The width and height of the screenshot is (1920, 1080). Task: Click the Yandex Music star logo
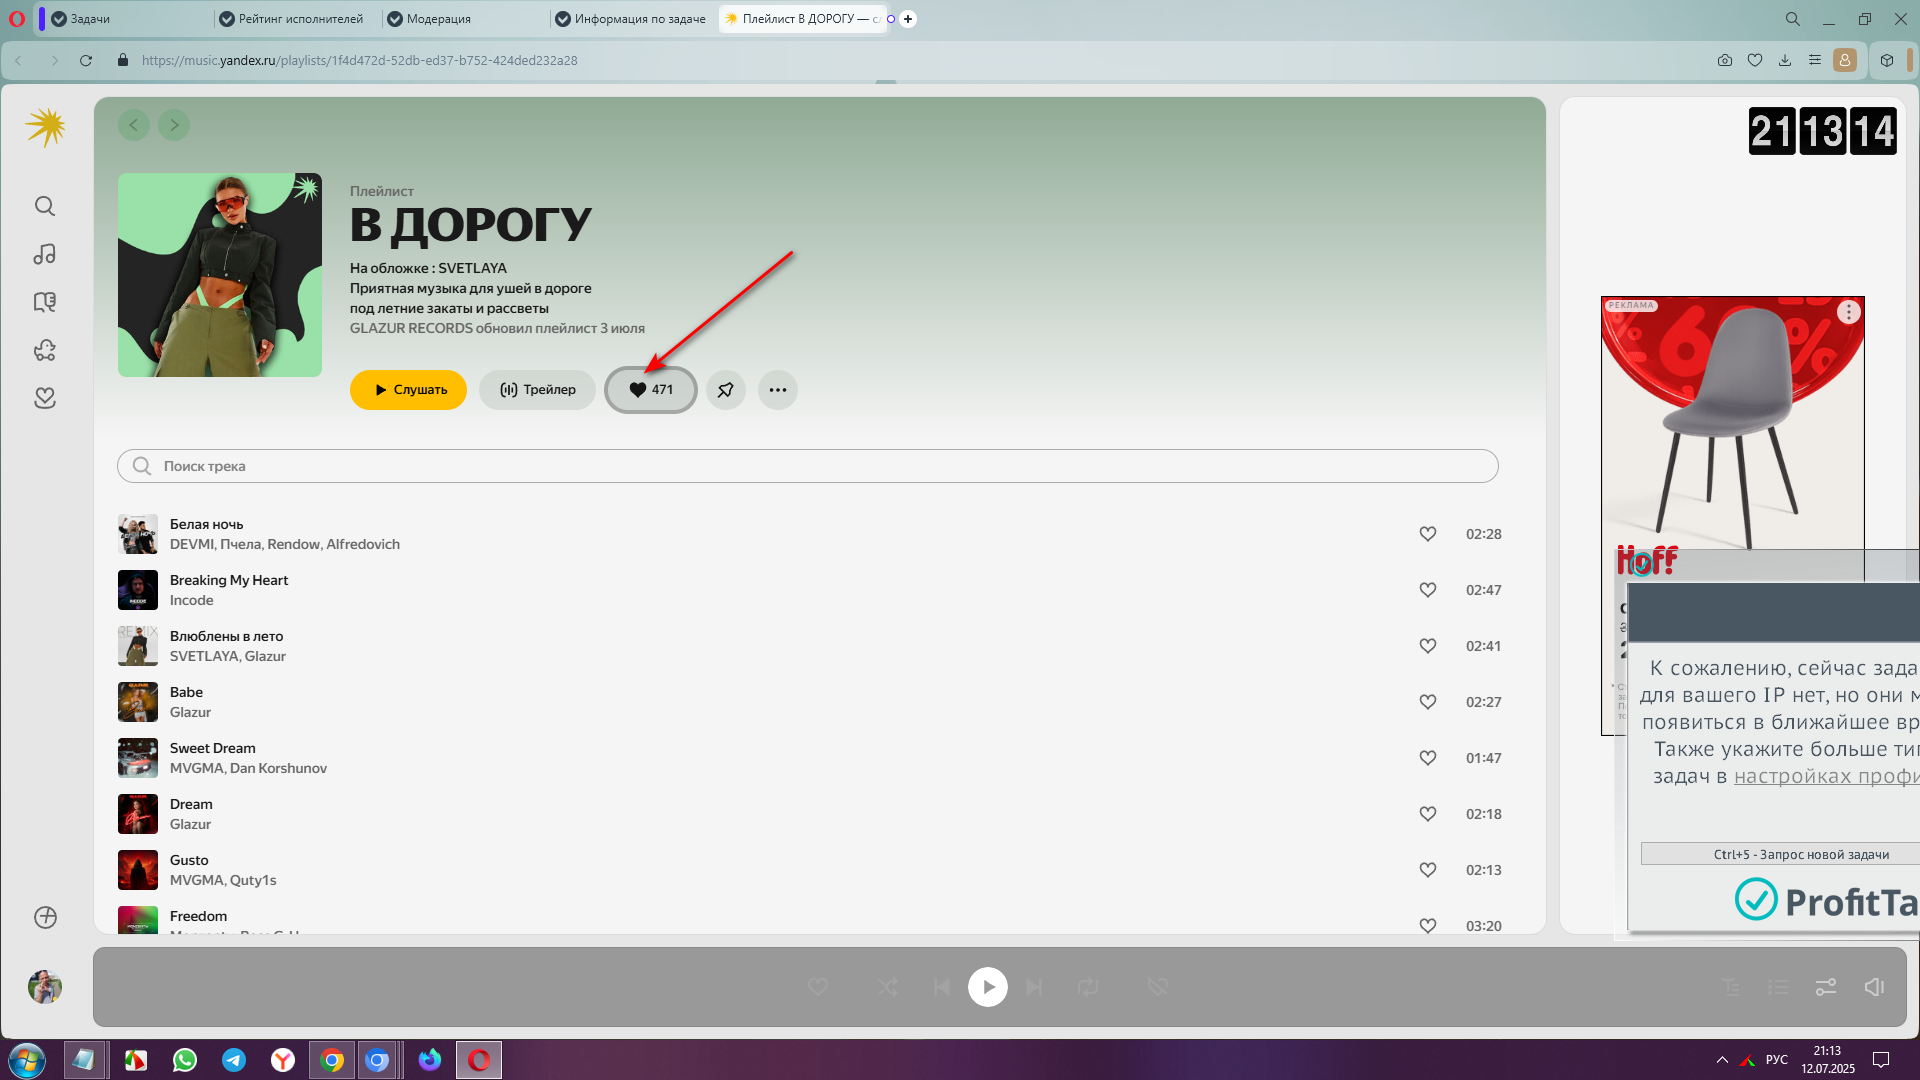(x=46, y=127)
